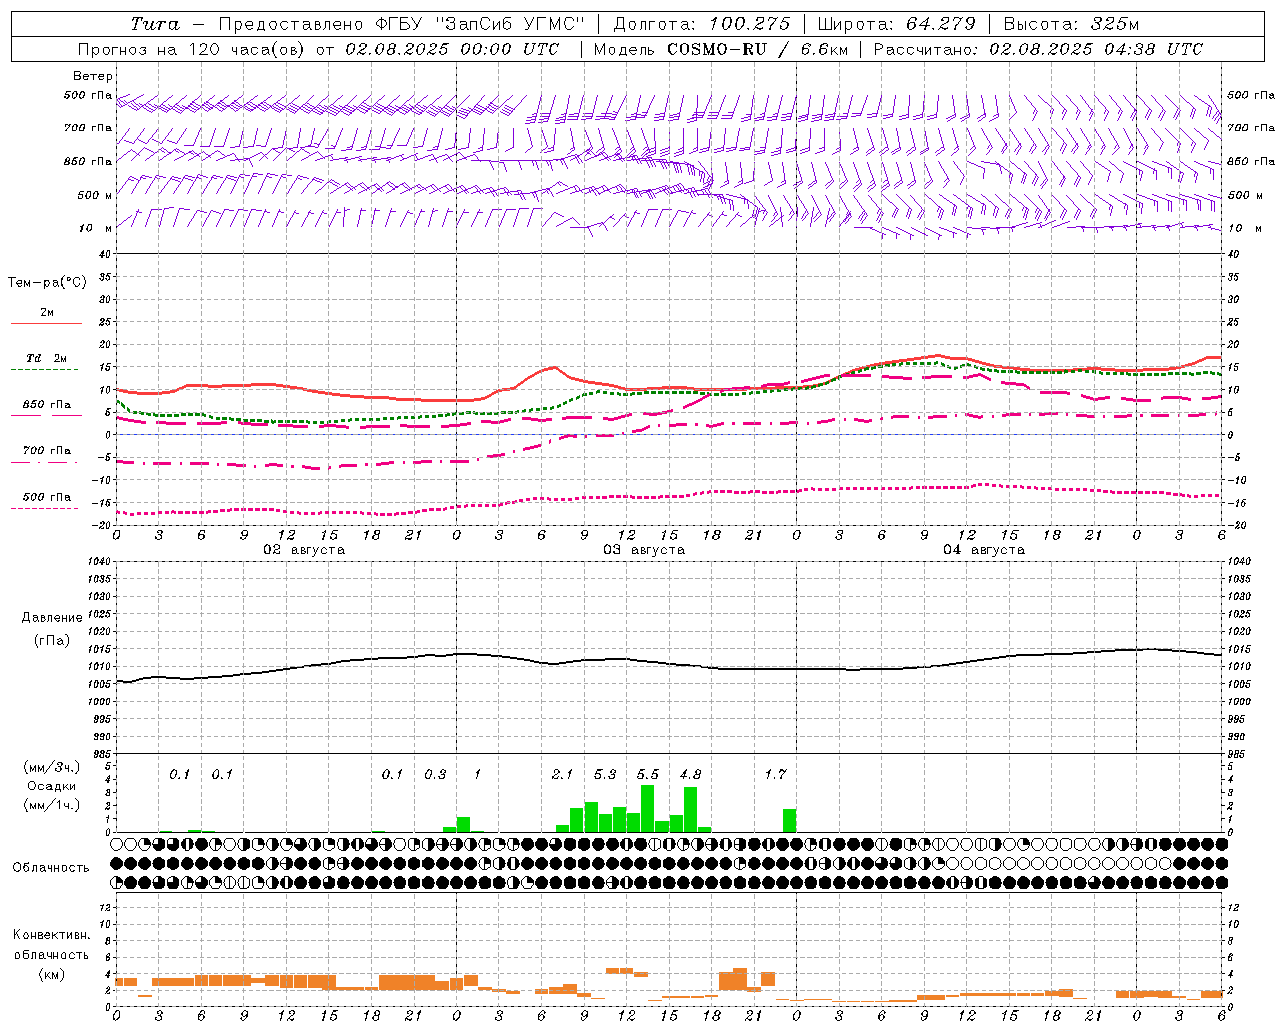Viewport: 1280px width, 1024px height.
Task: Click the 700 гПа entry in the temperature legend
Action: coord(46,451)
